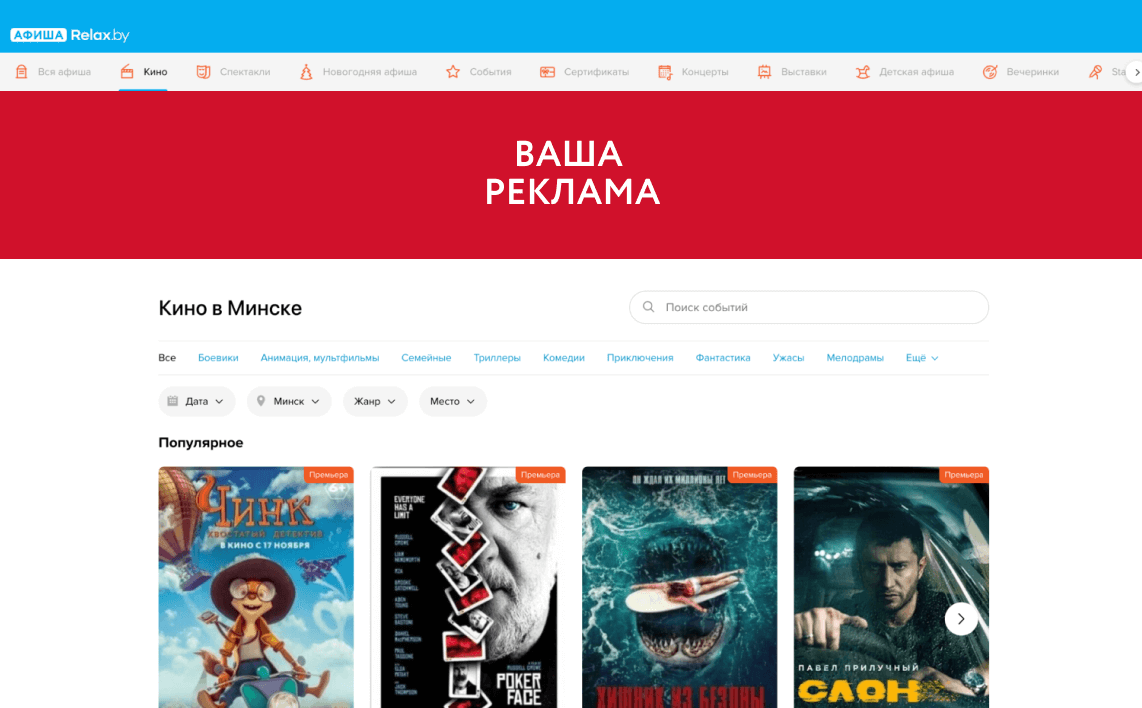Image resolution: width=1142 pixels, height=708 pixels.
Task: Click the Новогодняя афиша tree icon
Action: (307, 72)
